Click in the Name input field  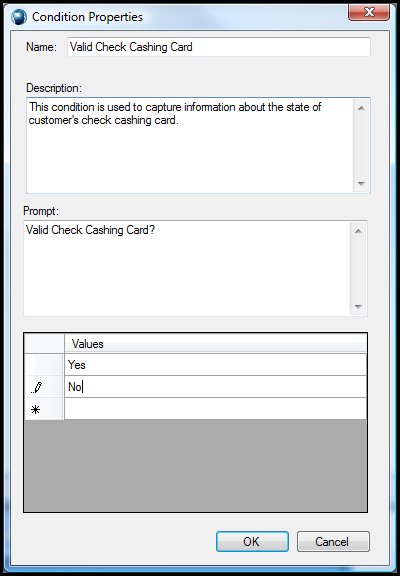pos(219,47)
